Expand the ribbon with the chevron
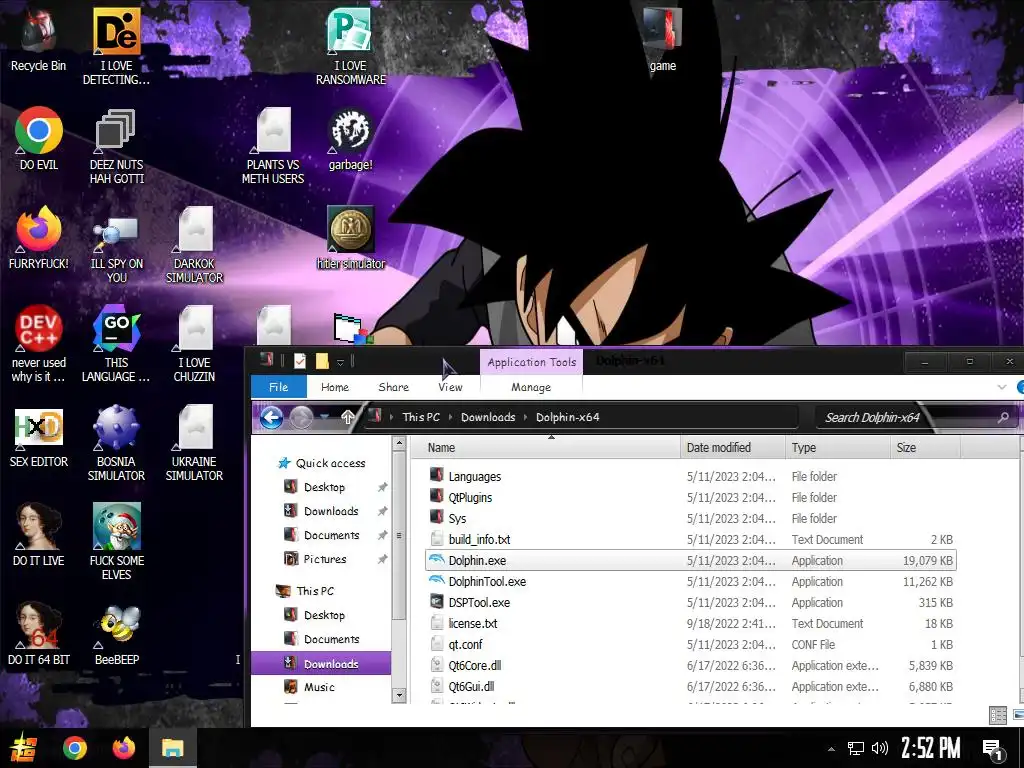The height and width of the screenshot is (768, 1024). 1002,387
